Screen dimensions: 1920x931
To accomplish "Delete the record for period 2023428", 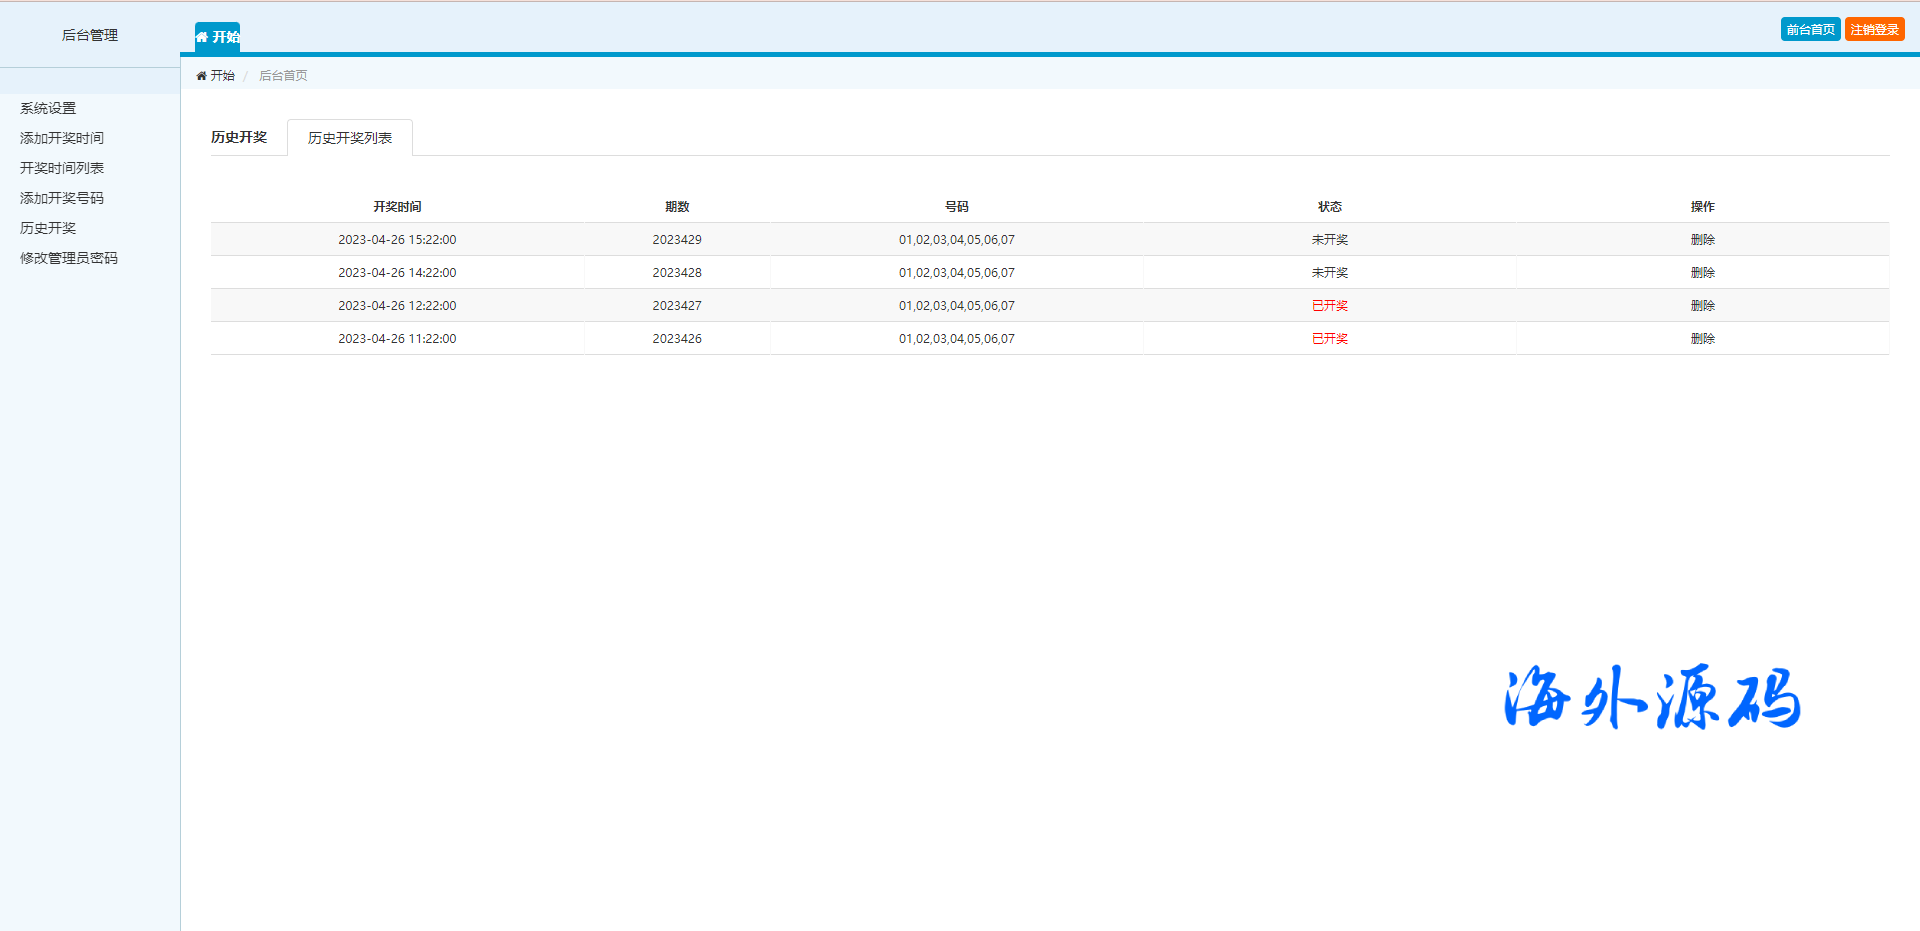I will tap(1702, 273).
